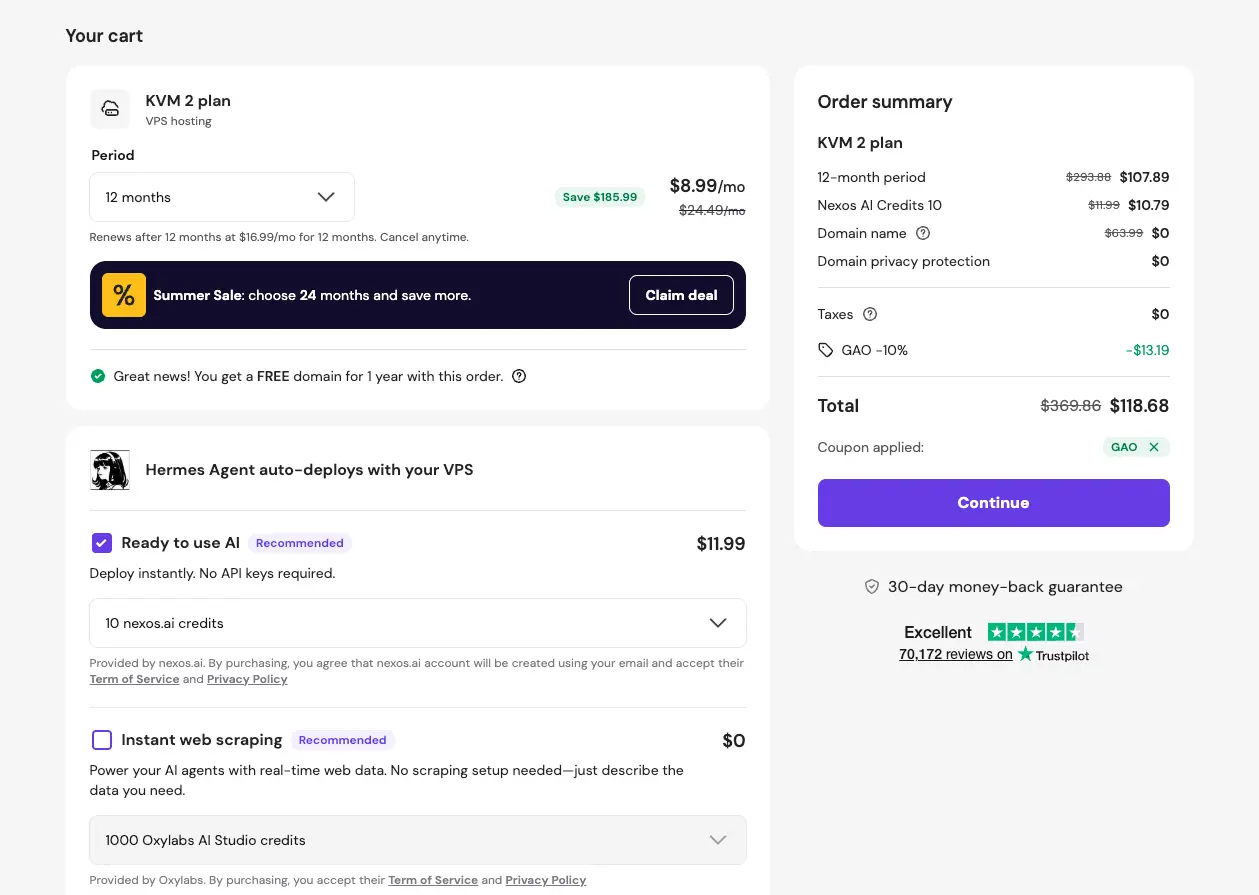
Task: Open the 1000 Oxylabs AI Studio credits dropdown
Action: [418, 840]
